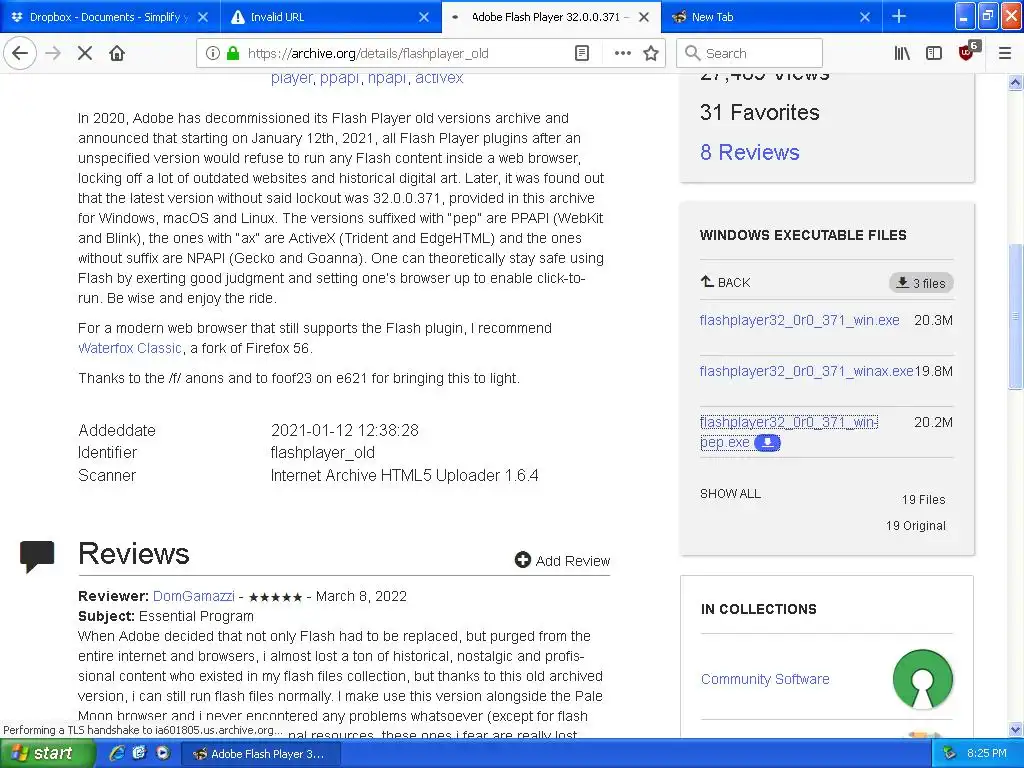Viewport: 1024px width, 768px height.
Task: Go back to the previous page
Action: pyautogui.click(x=20, y=53)
